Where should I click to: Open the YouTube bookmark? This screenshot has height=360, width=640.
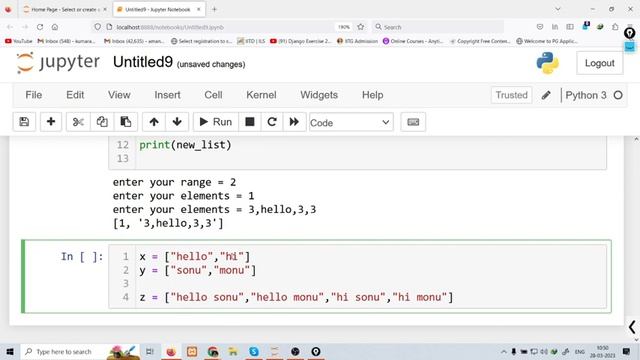click(x=19, y=41)
